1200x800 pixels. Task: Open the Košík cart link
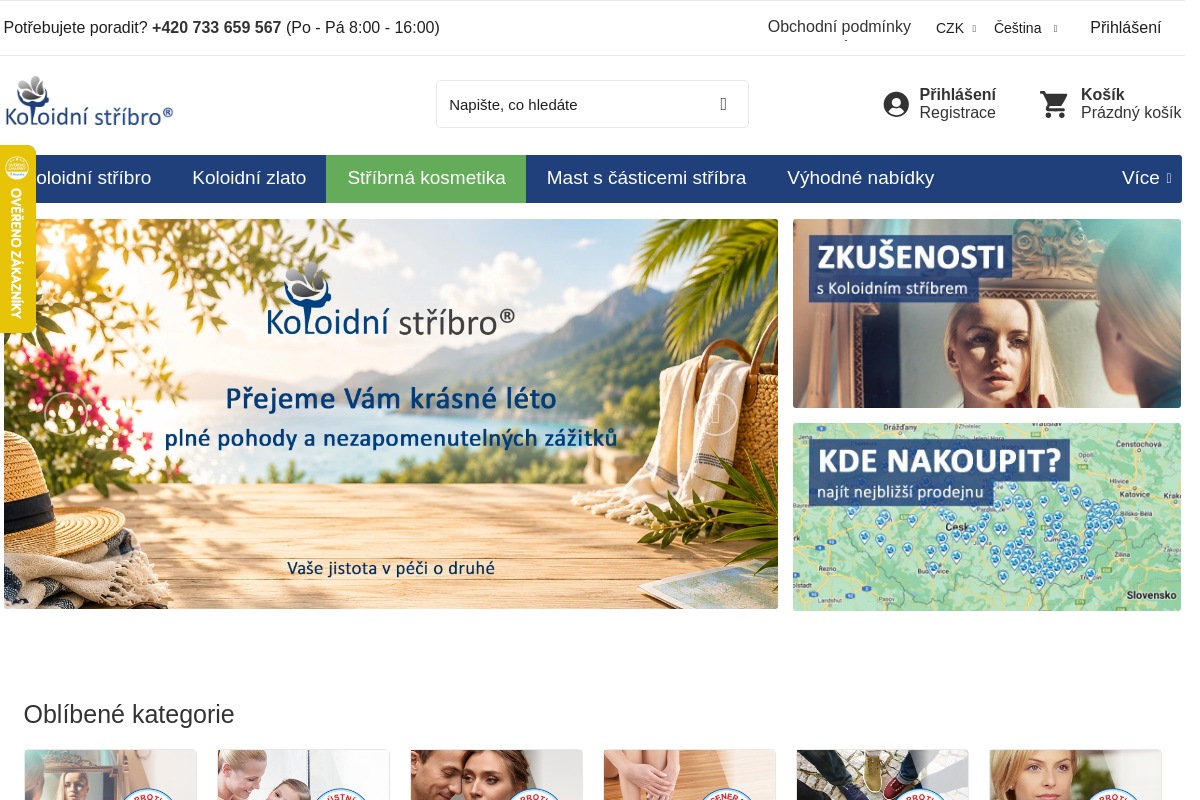[x=1102, y=95]
